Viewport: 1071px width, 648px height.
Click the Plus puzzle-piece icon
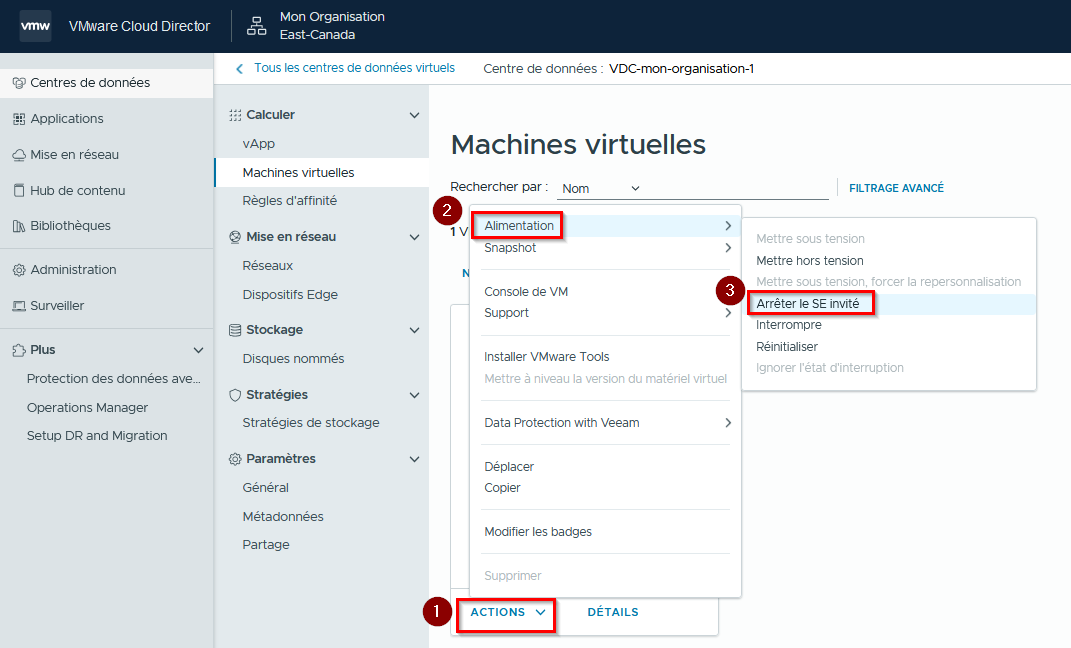pyautogui.click(x=19, y=350)
